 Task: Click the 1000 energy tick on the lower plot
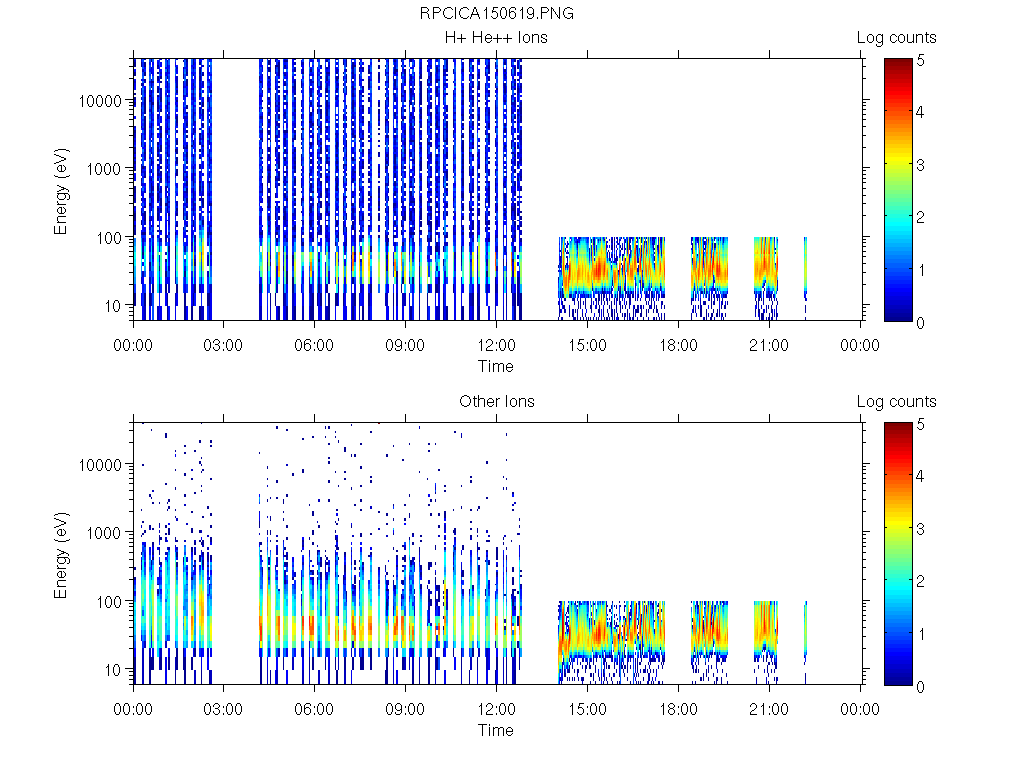[x=107, y=533]
